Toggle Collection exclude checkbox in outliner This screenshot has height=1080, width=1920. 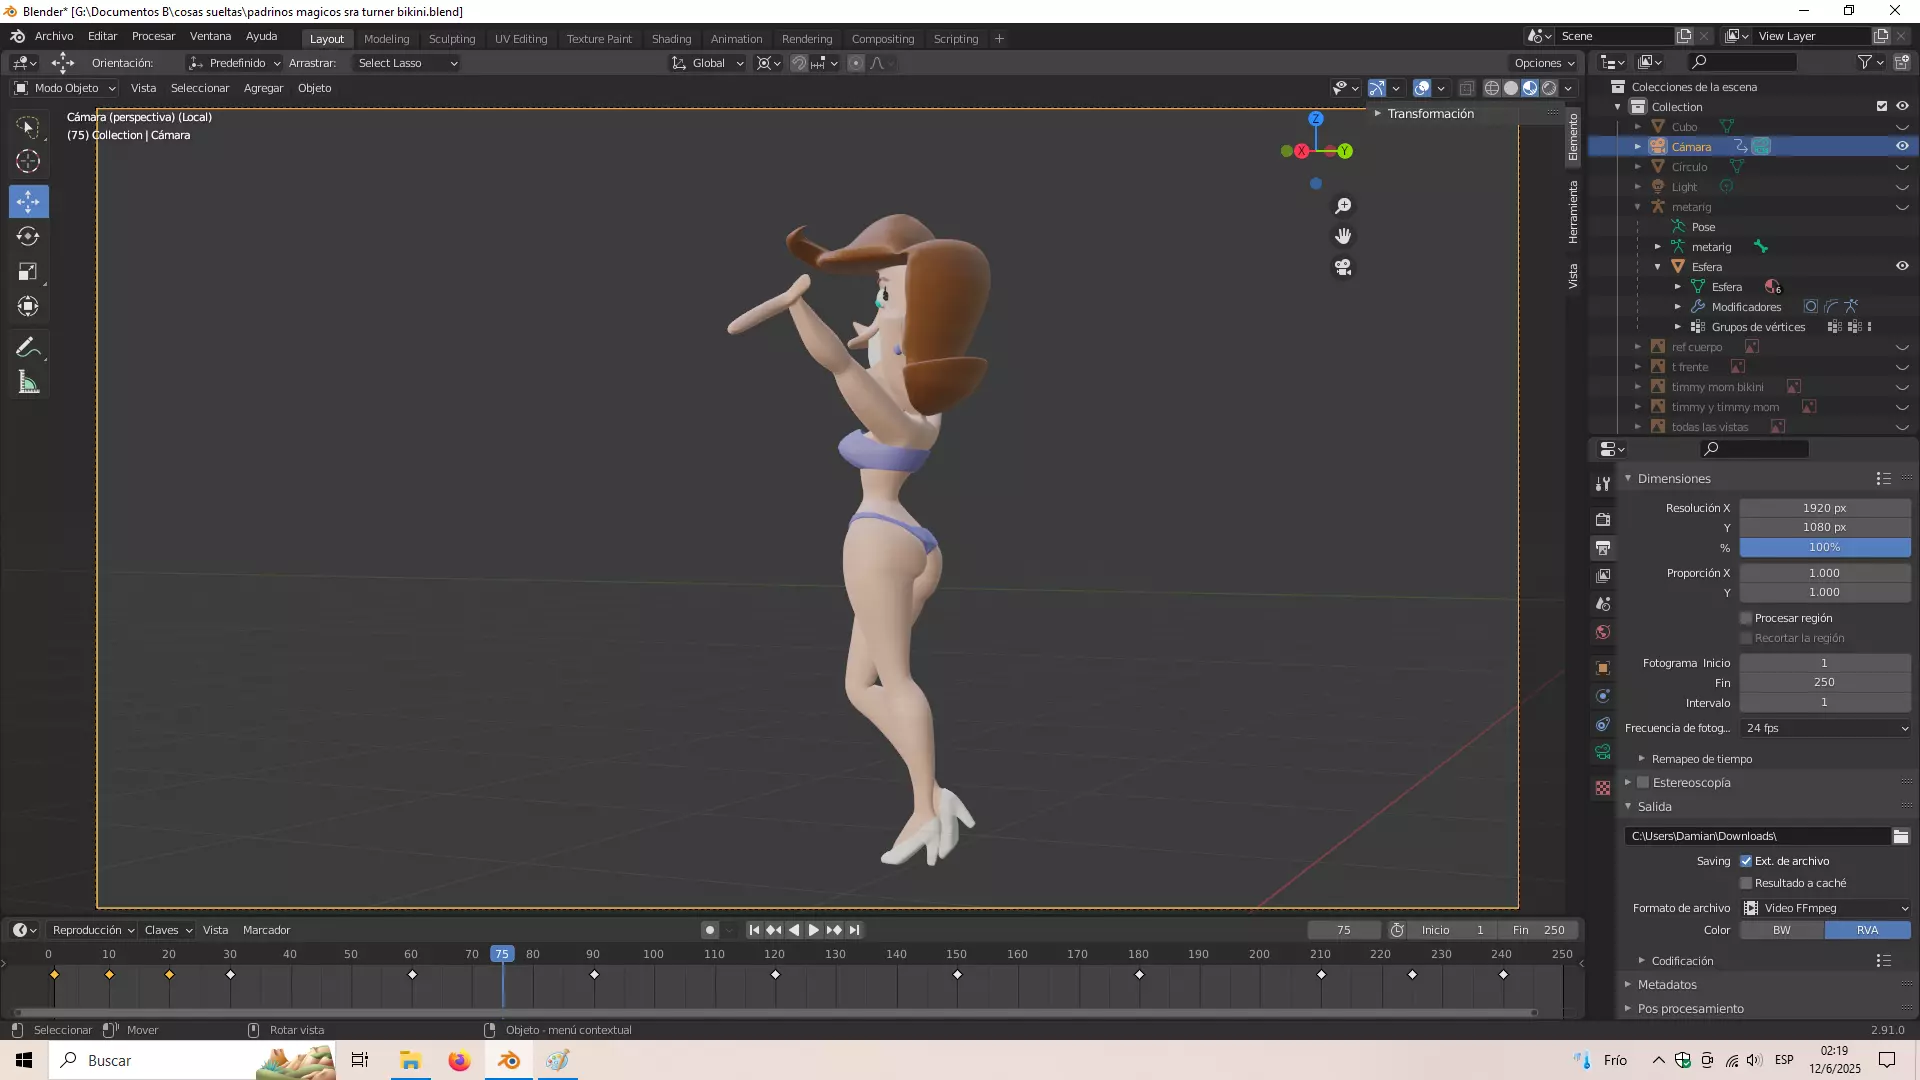coord(1882,106)
